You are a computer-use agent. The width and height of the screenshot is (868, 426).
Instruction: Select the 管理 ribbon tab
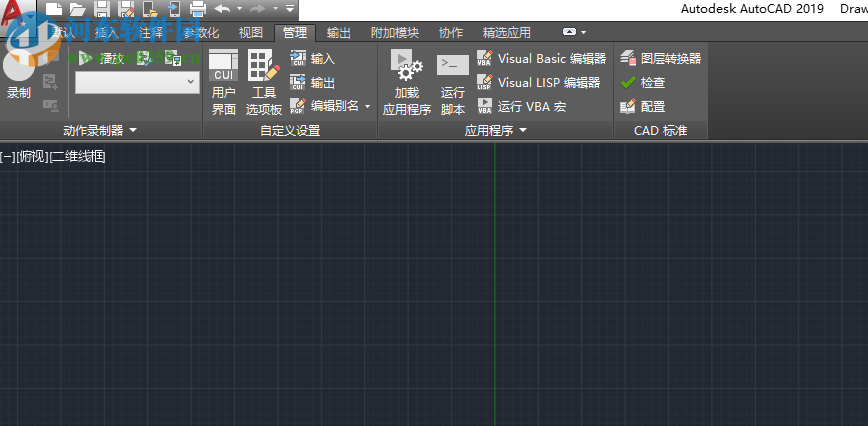tap(295, 33)
